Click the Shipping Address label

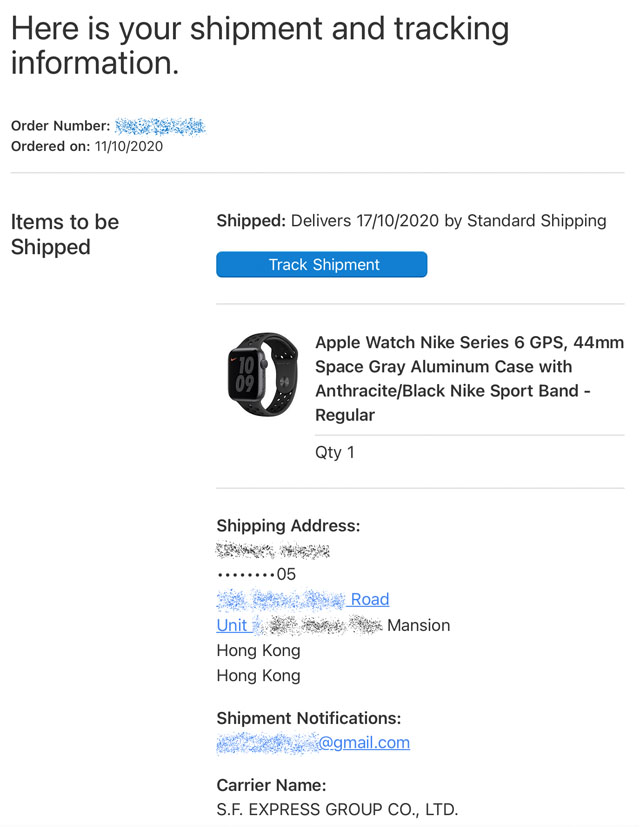pos(288,525)
